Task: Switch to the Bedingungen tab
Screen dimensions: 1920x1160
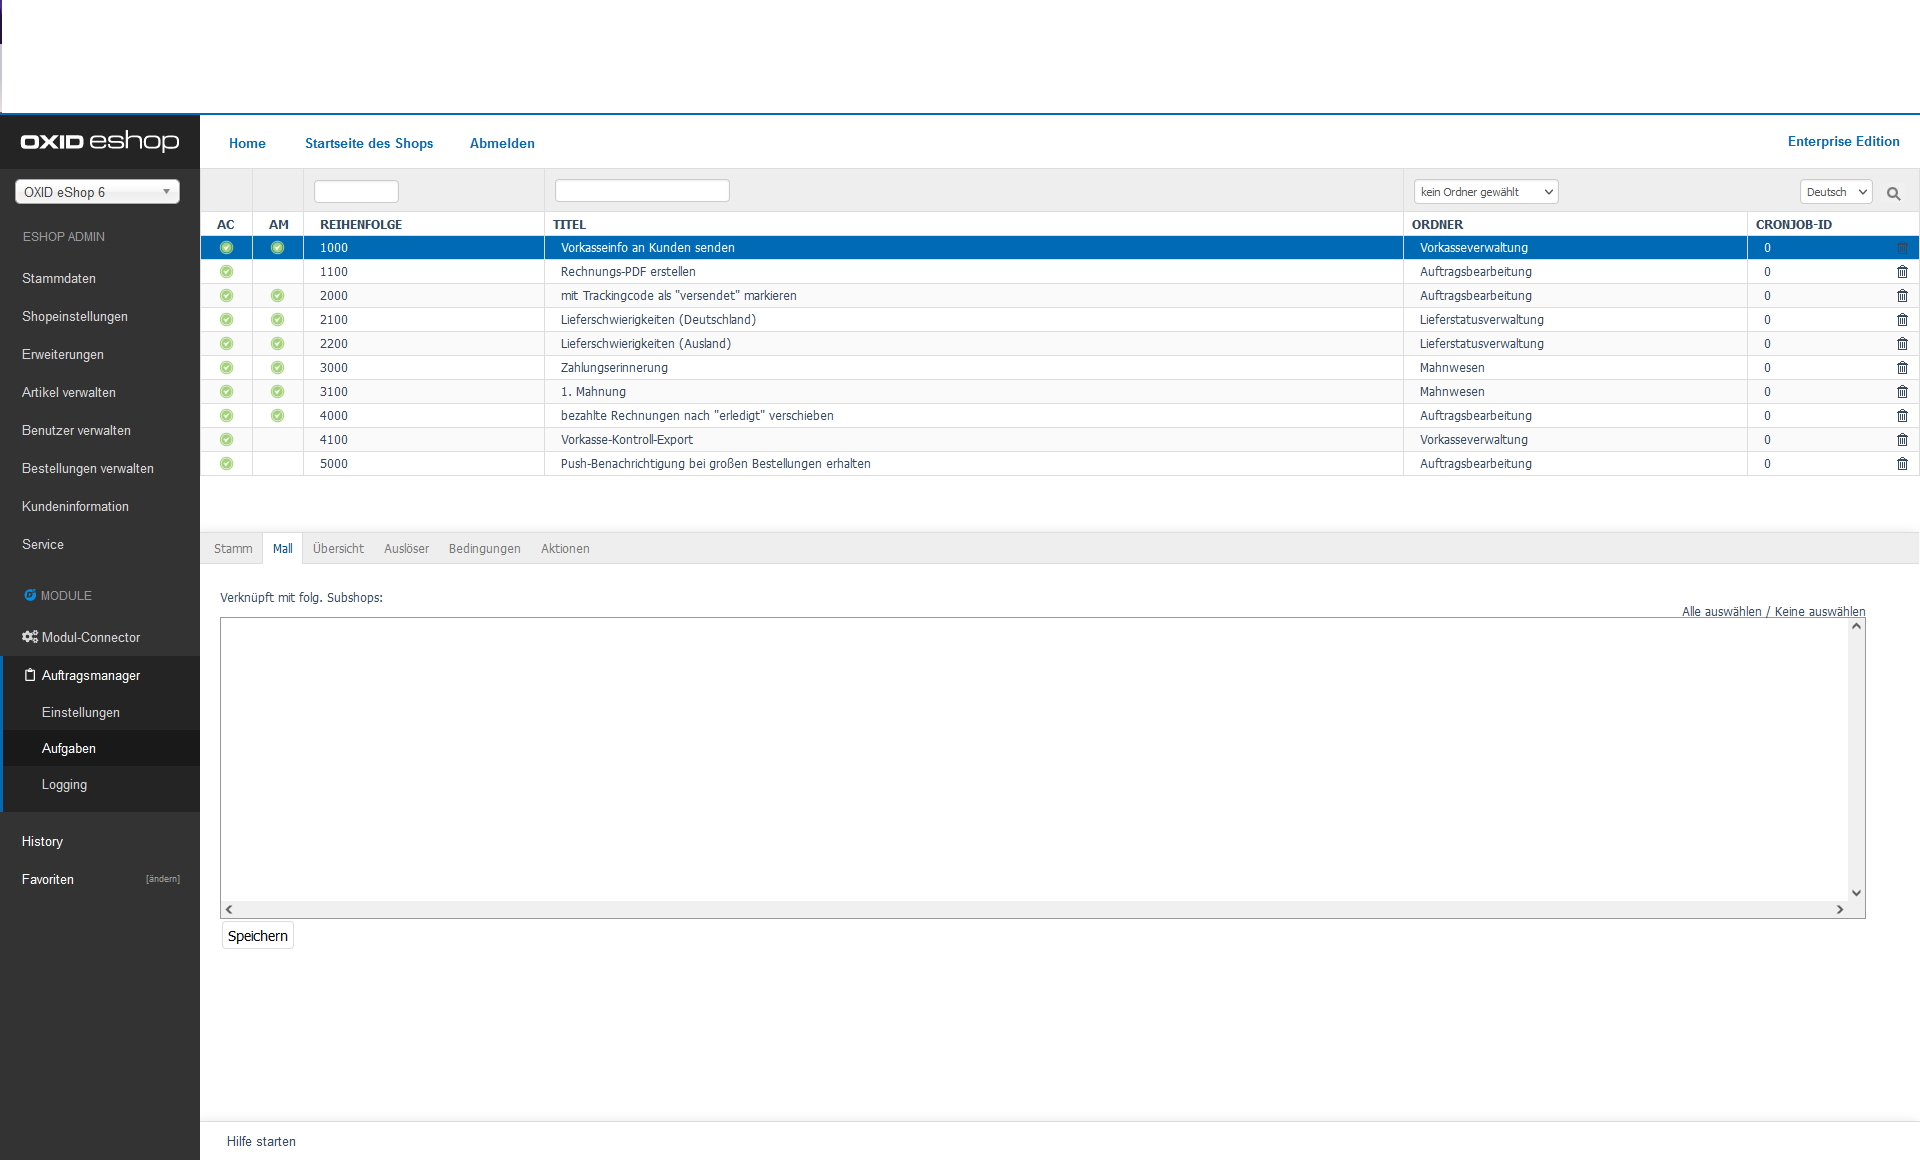Action: pos(484,549)
